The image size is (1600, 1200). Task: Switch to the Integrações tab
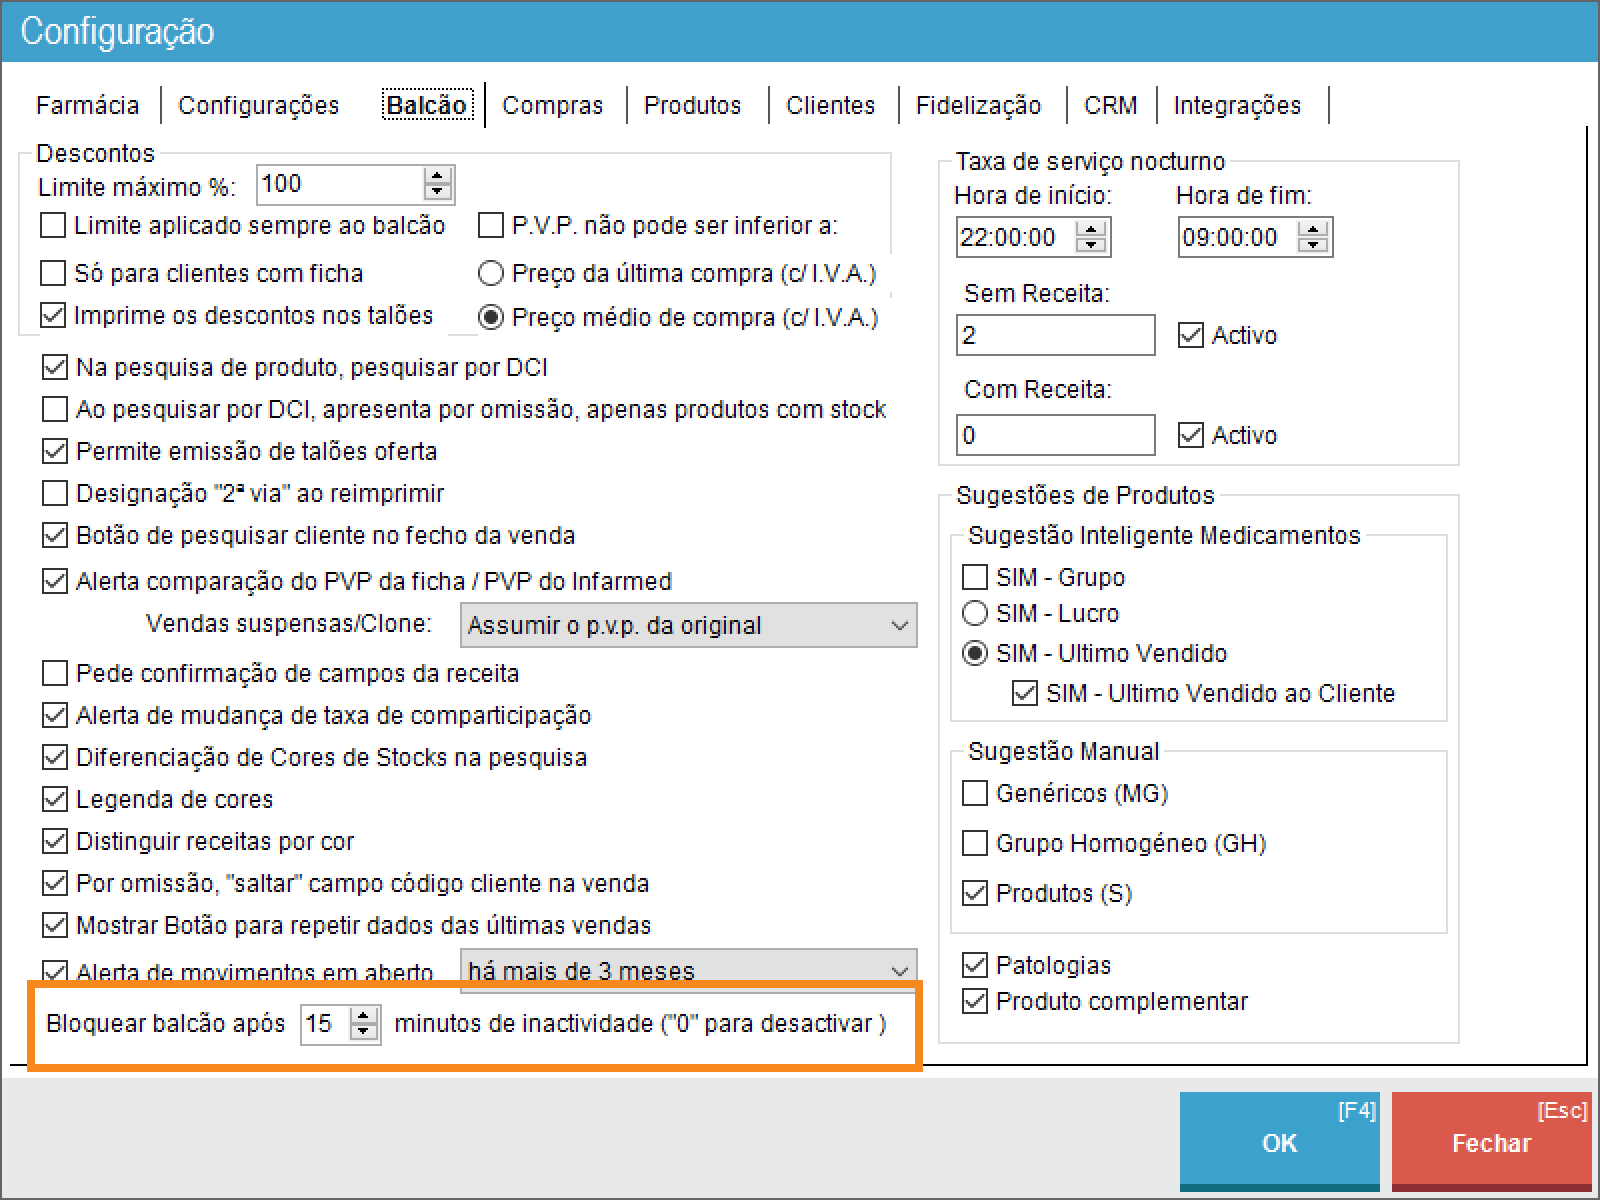[1237, 105]
